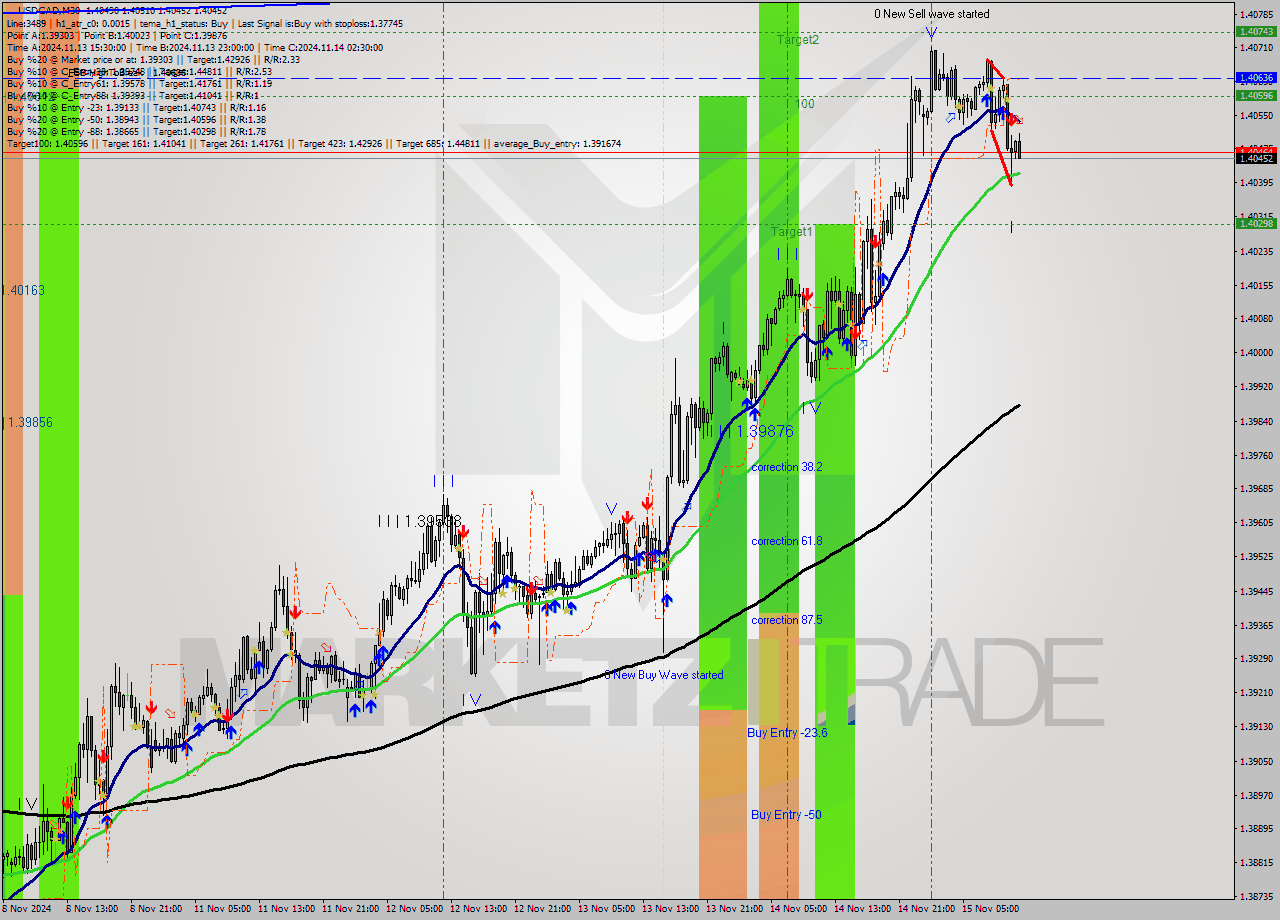The height and width of the screenshot is (920, 1280).
Task: Click the "correction 38.2" label
Action: (x=787, y=467)
